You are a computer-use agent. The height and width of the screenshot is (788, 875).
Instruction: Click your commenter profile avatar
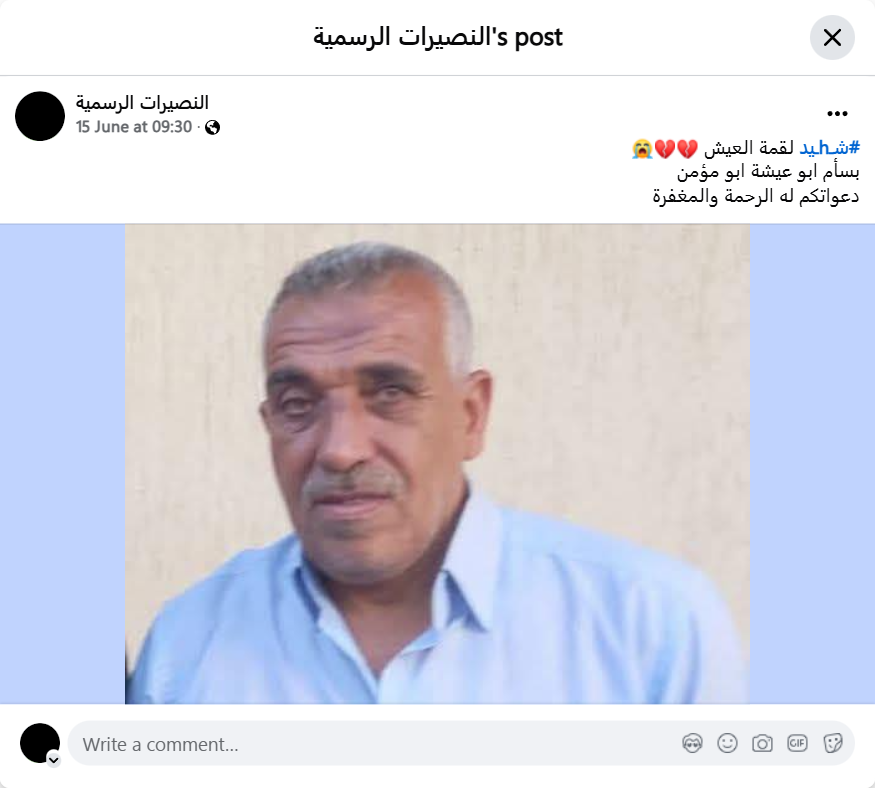pyautogui.click(x=40, y=743)
